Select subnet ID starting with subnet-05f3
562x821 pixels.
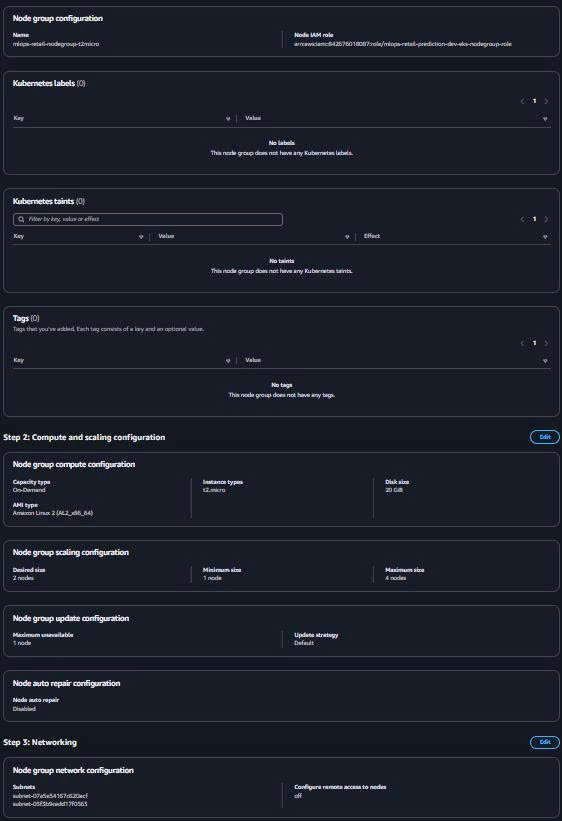(x=50, y=804)
